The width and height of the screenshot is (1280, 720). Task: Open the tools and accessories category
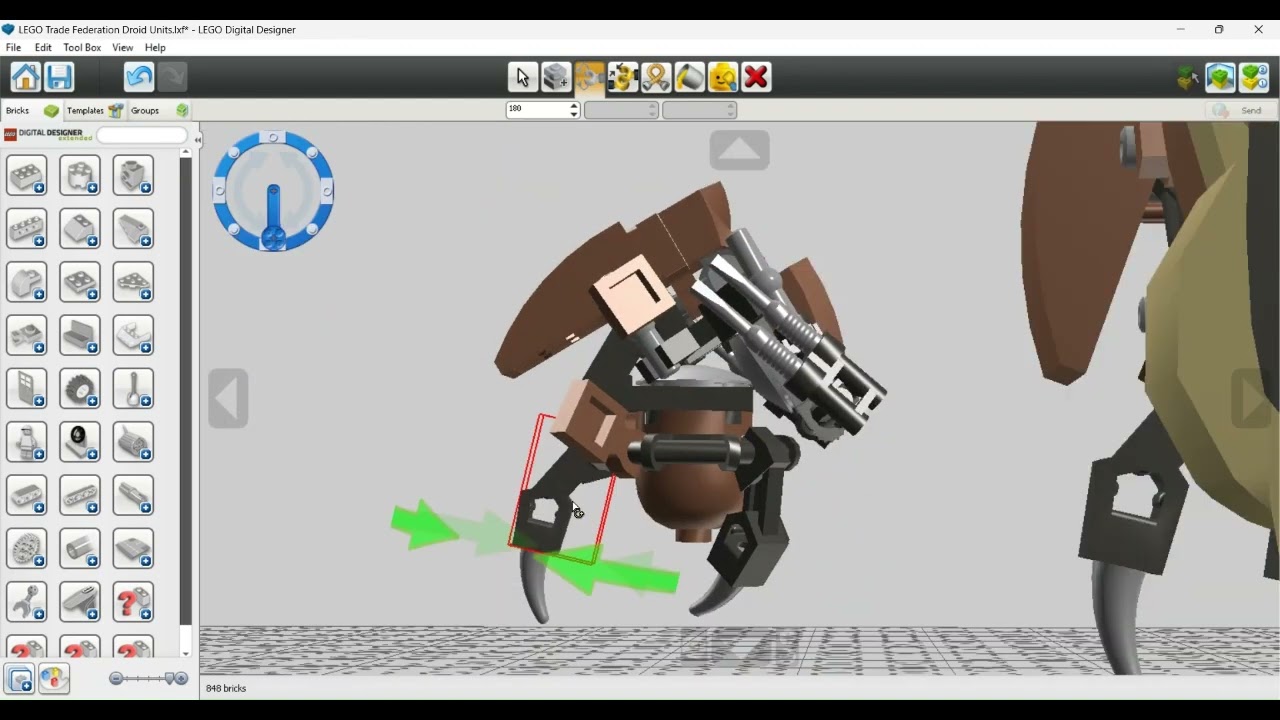coord(133,388)
